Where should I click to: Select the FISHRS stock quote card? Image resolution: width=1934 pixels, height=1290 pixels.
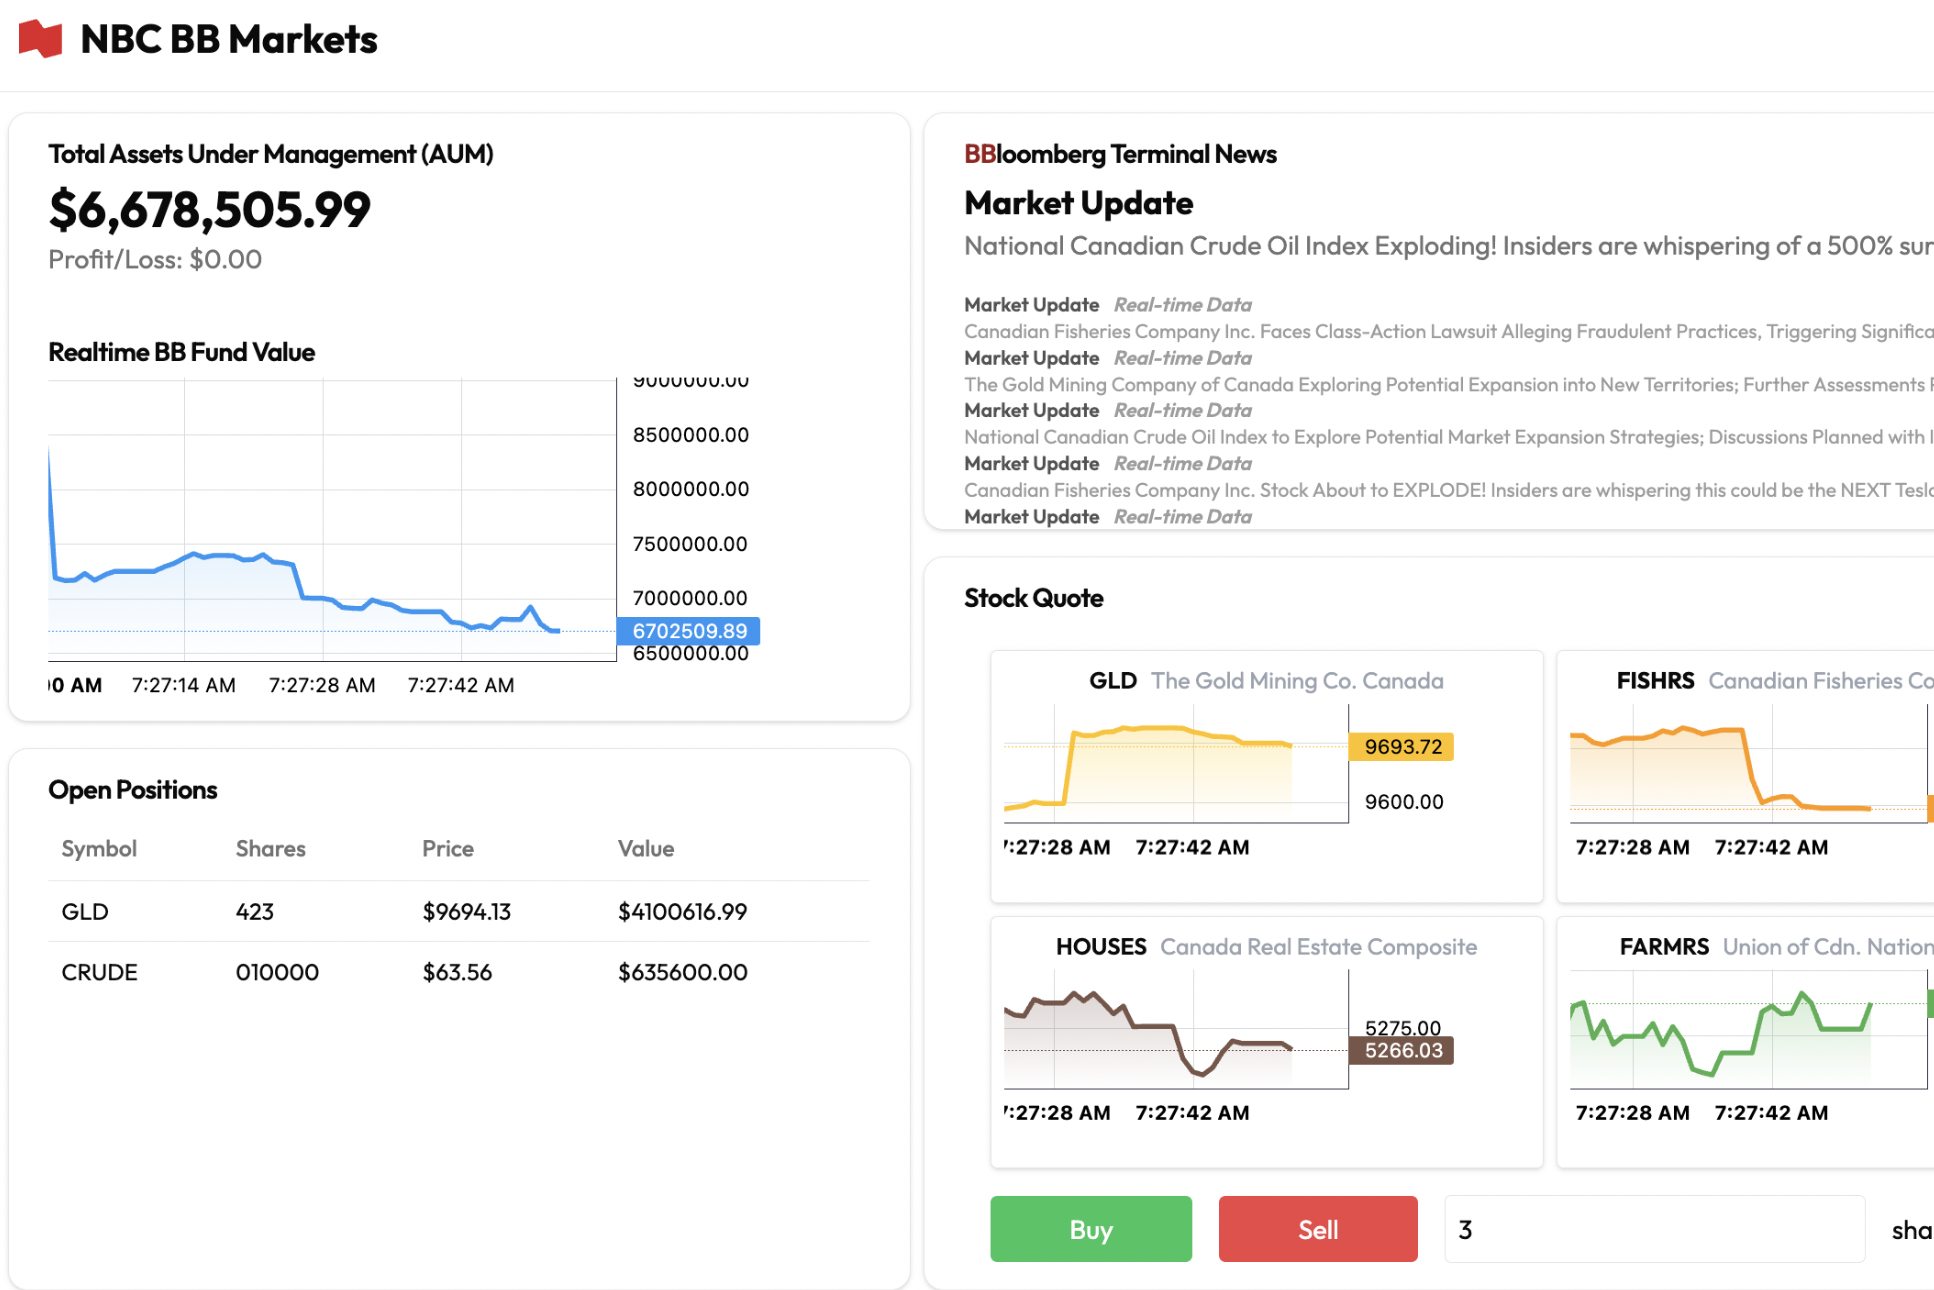[x=1745, y=776]
